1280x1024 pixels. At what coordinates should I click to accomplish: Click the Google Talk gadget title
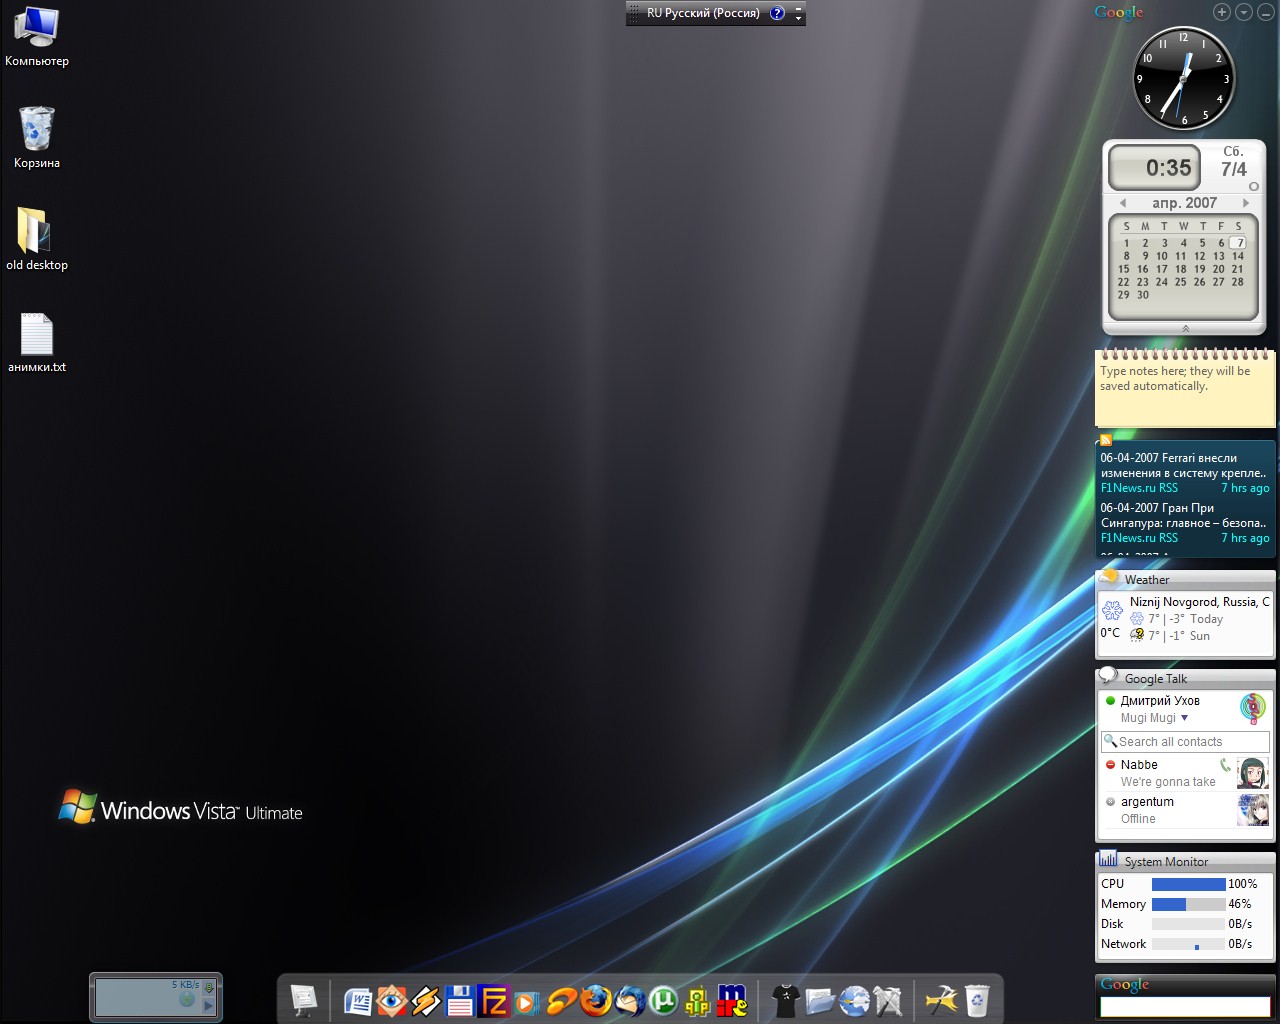[x=1156, y=679]
